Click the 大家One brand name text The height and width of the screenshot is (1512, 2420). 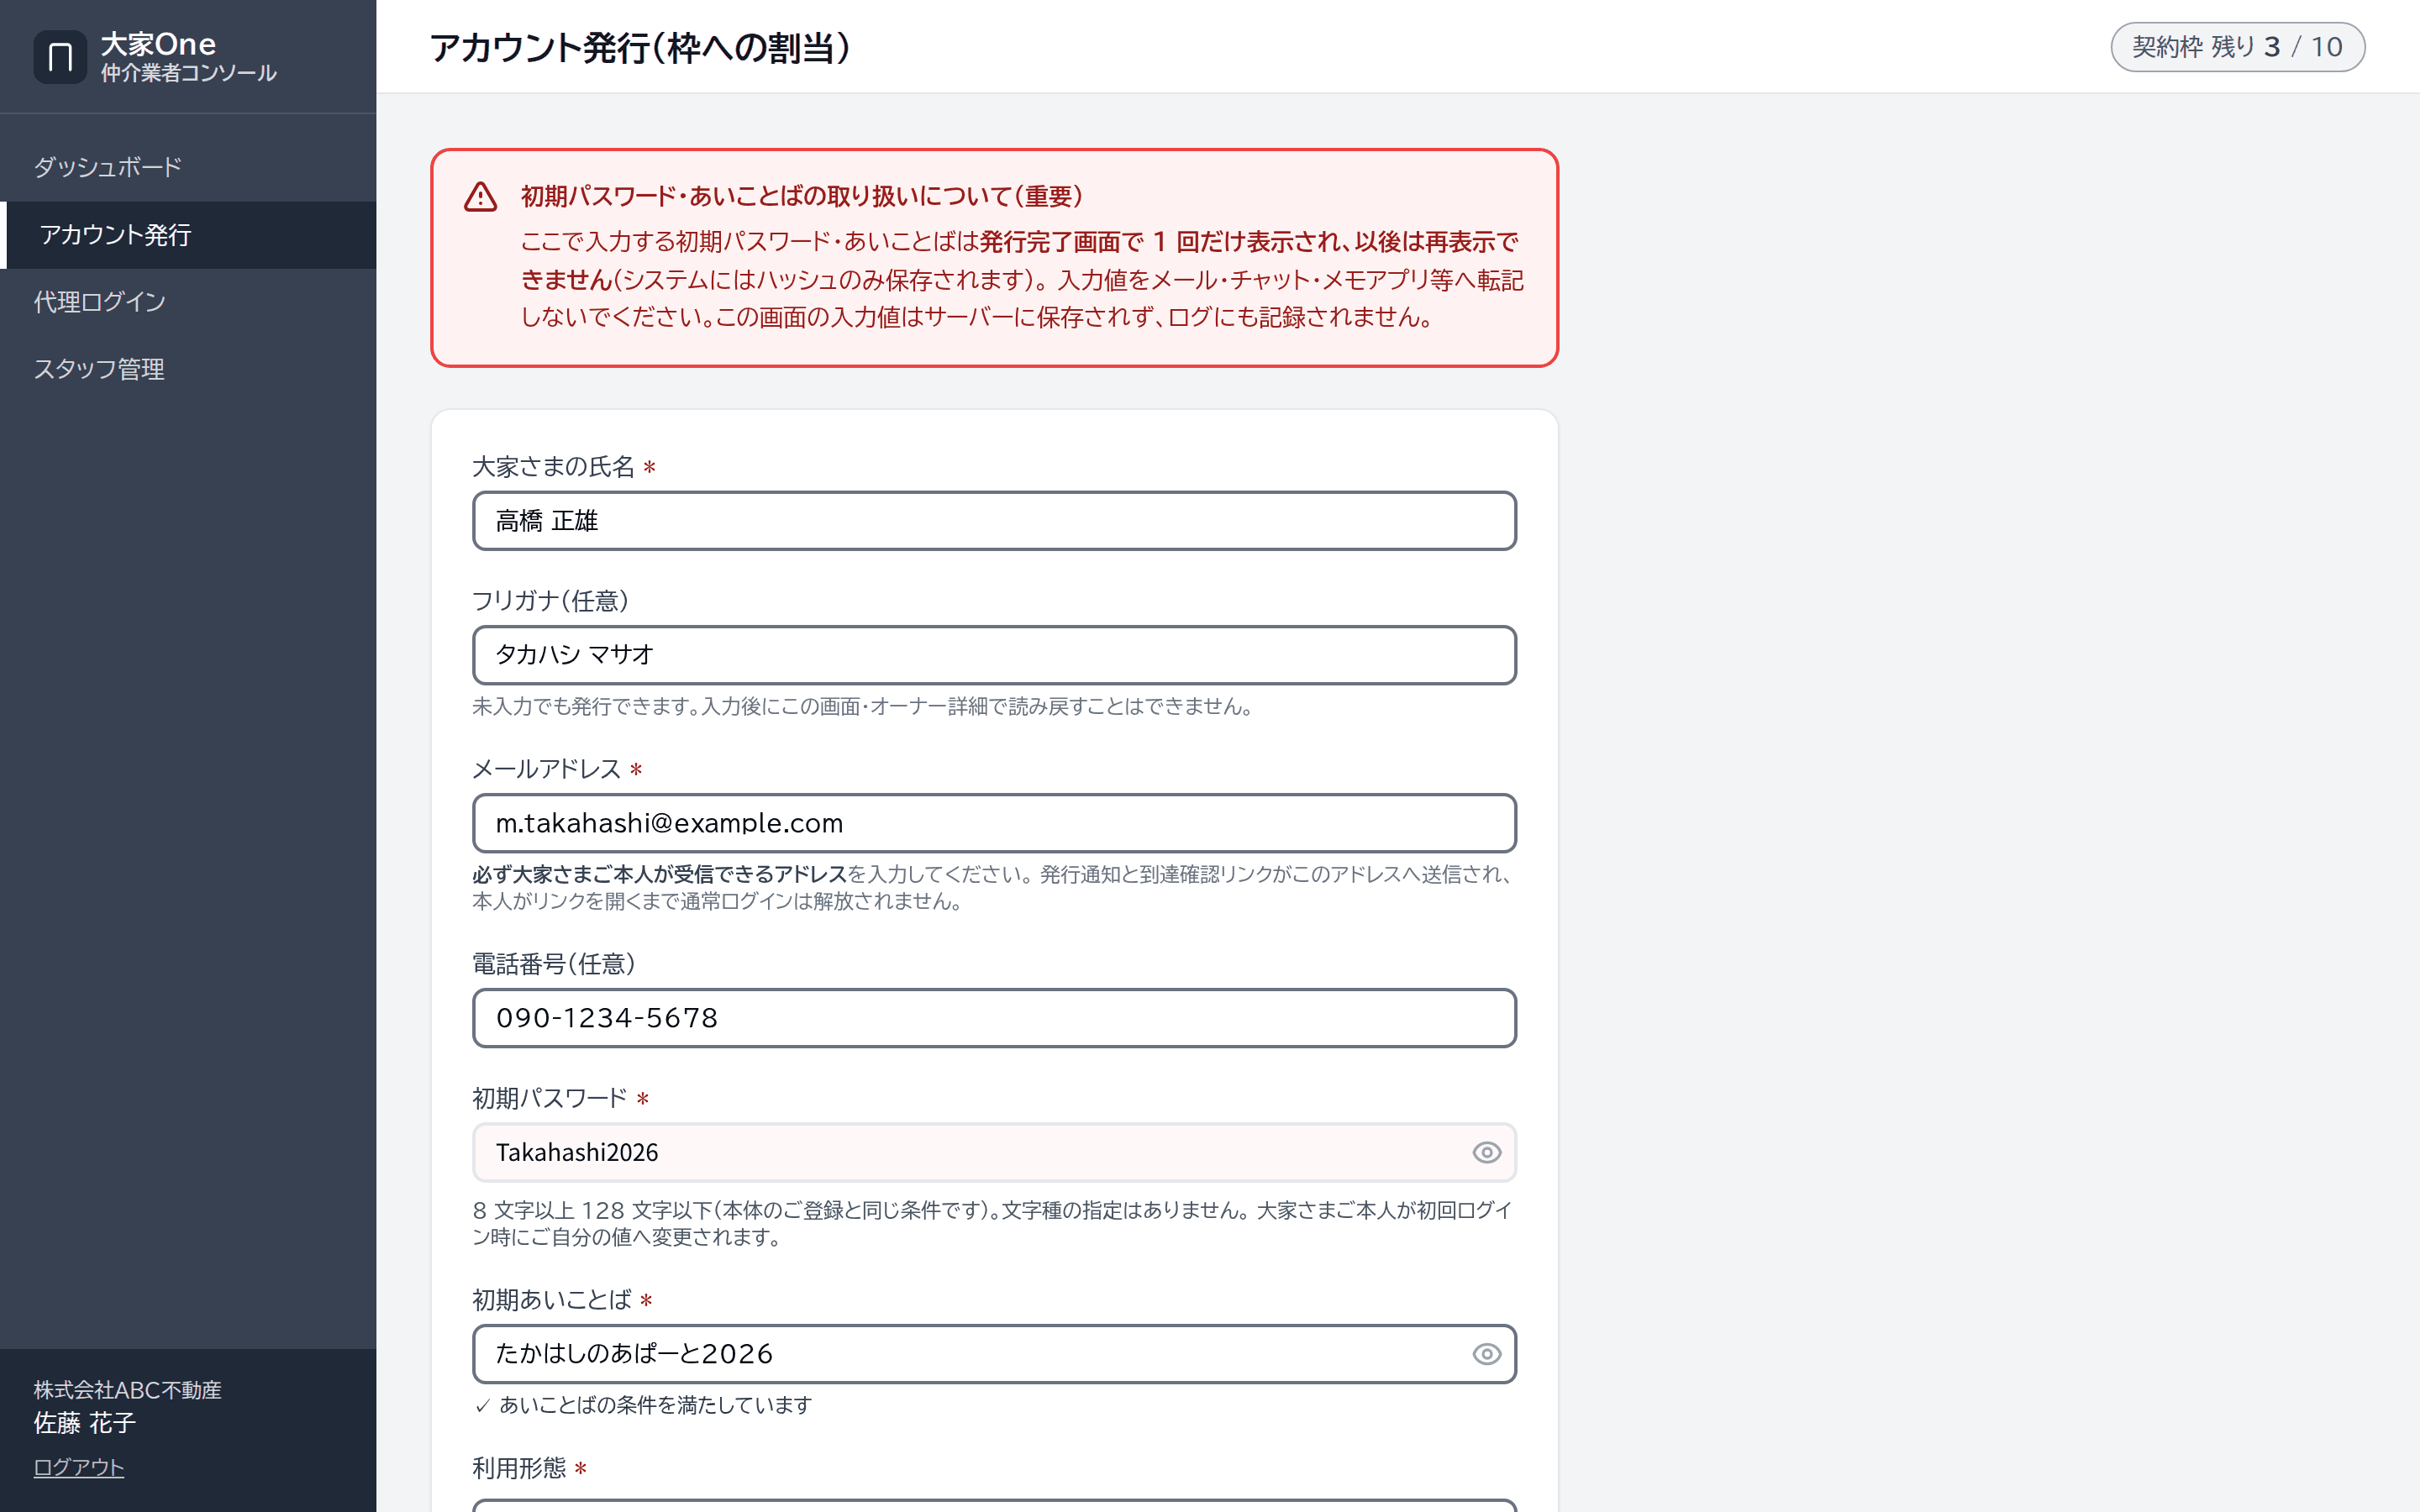tap(158, 44)
